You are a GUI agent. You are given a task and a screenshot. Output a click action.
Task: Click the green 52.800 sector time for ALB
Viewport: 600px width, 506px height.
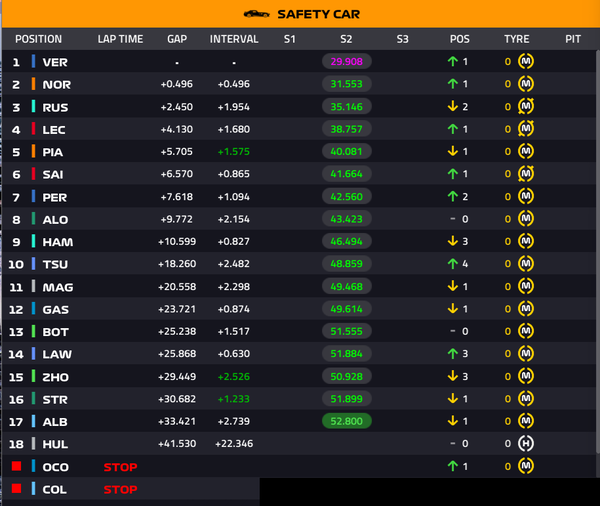pos(346,422)
